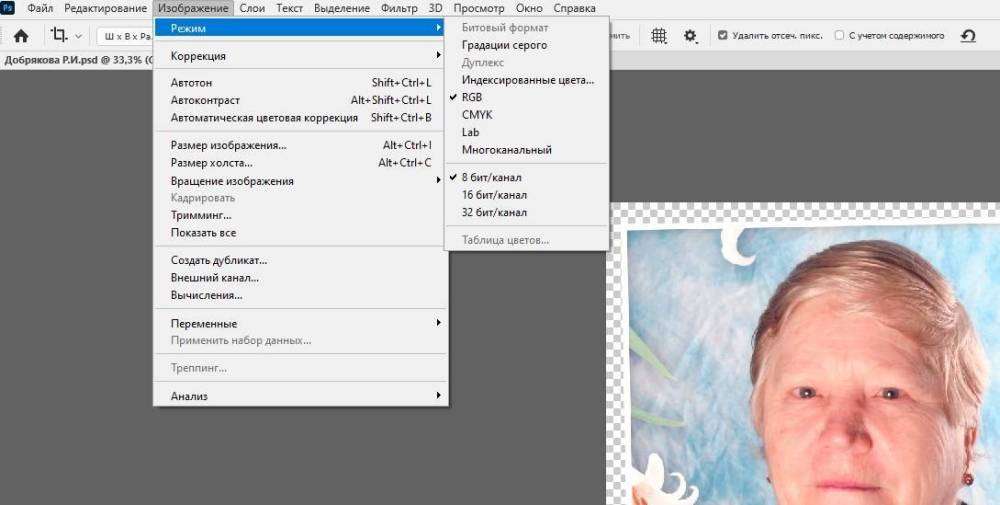Select the Crop tool icon
The width and height of the screenshot is (1000, 505).
tap(59, 36)
